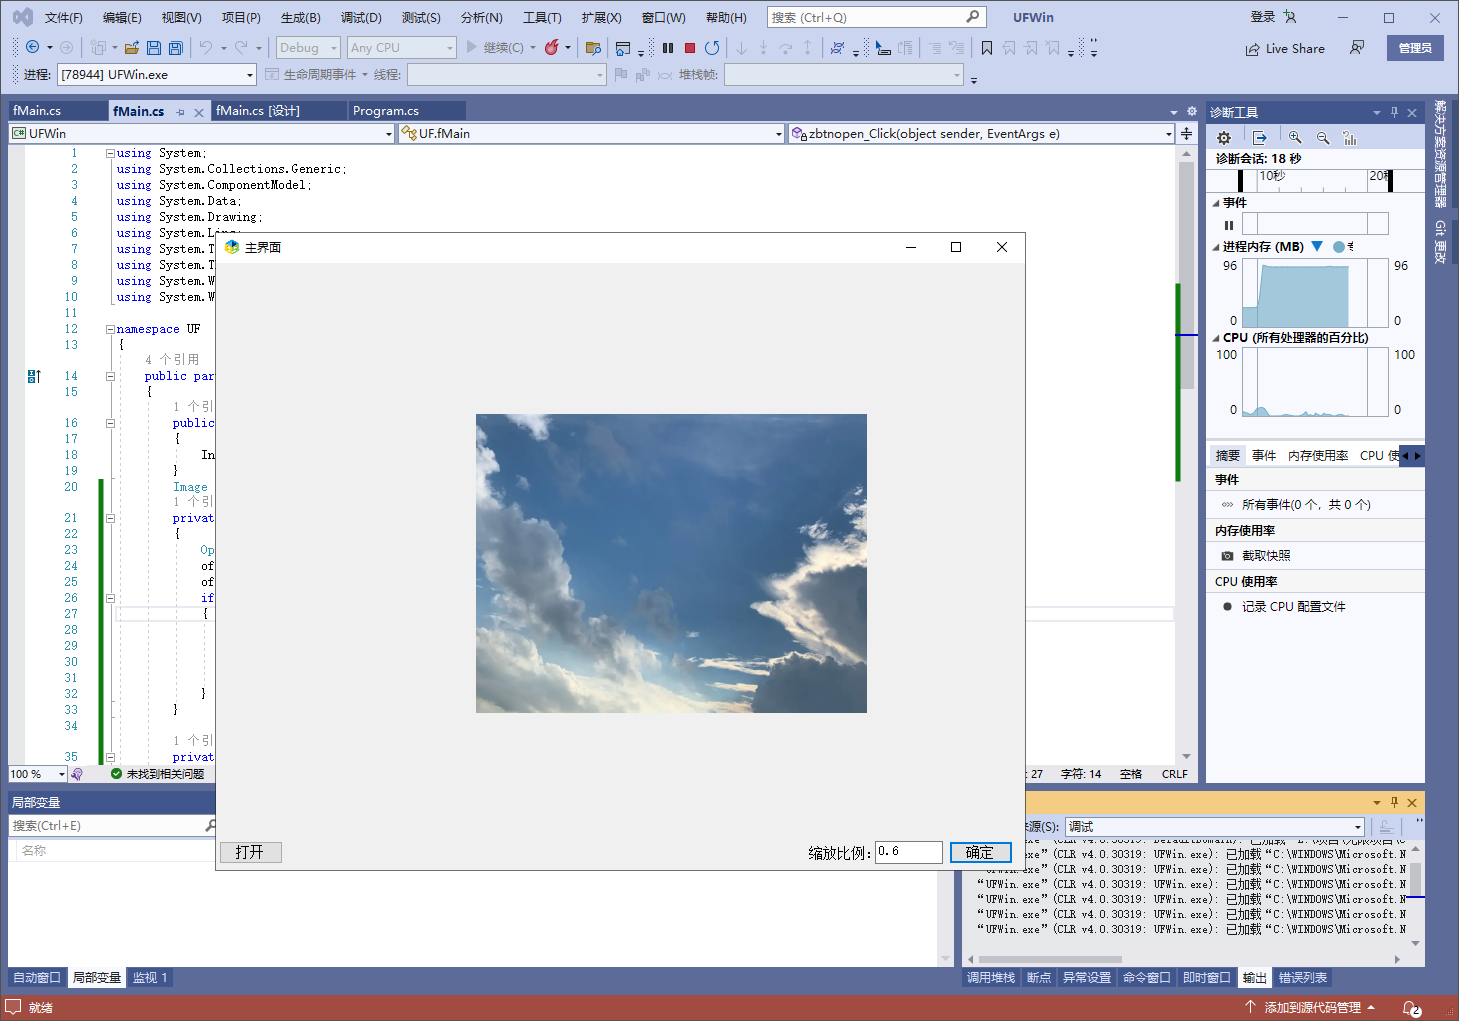
Task: Click 缩放比例 input field
Action: pyautogui.click(x=909, y=852)
